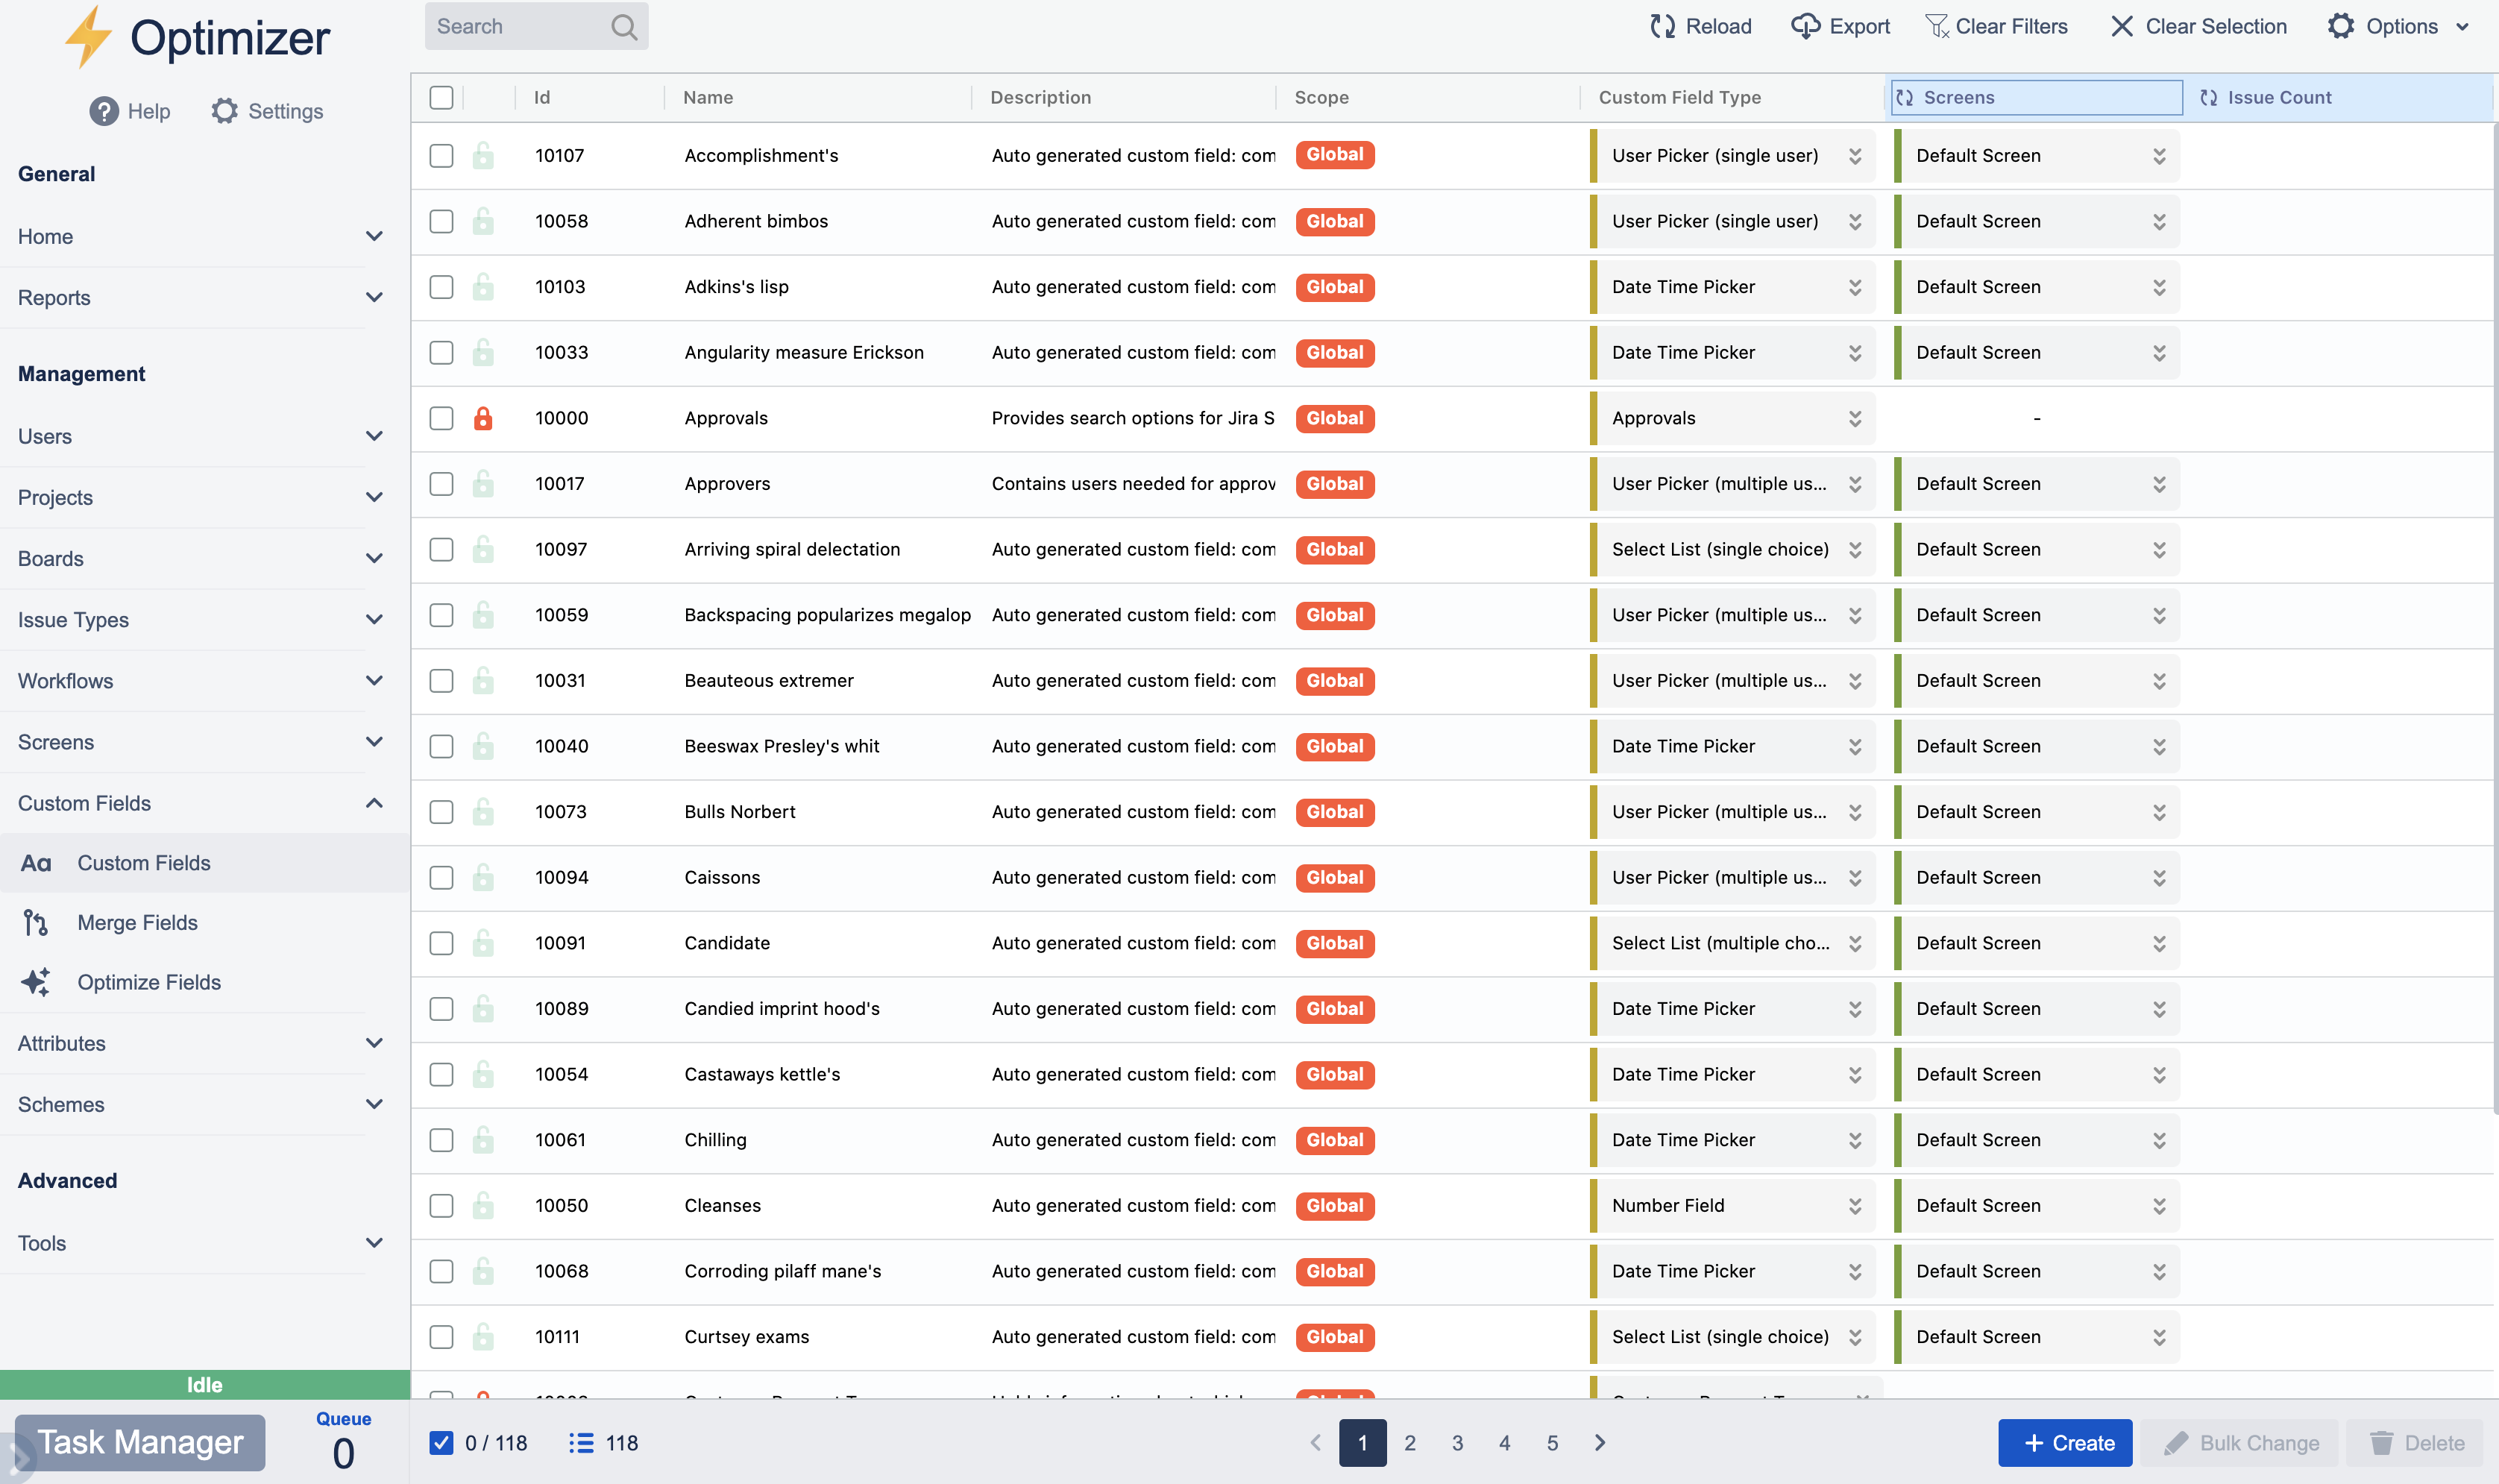This screenshot has height=1484, width=2499.
Task: Select the Merge Fields icon
Action: [x=36, y=922]
